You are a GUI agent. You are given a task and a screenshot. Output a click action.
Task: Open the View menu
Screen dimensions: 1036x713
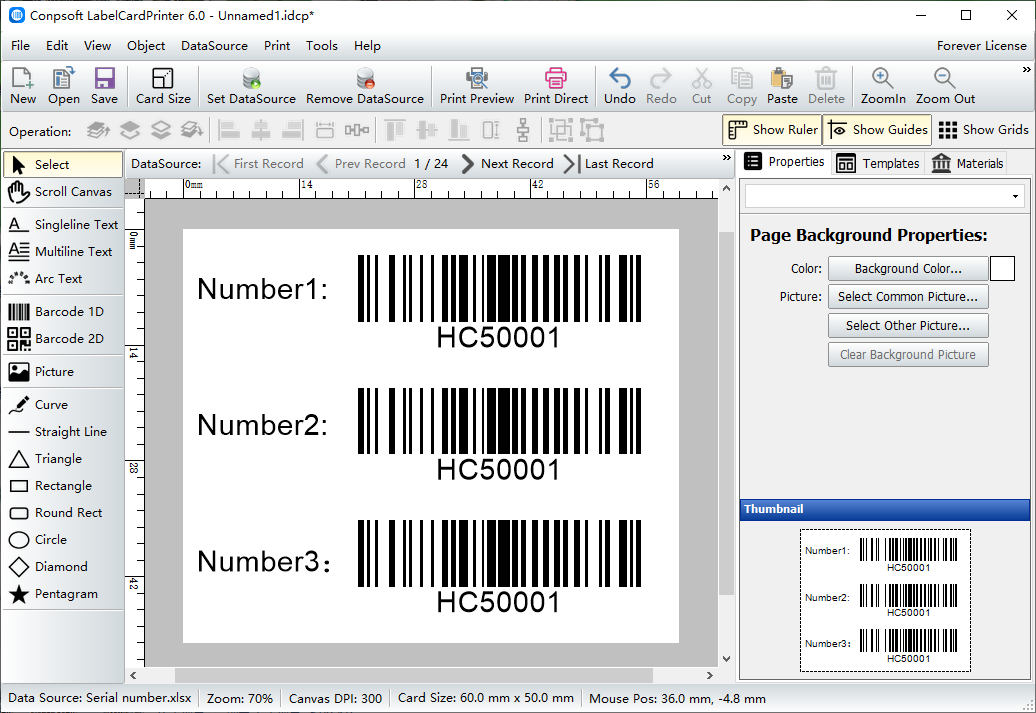coord(97,46)
